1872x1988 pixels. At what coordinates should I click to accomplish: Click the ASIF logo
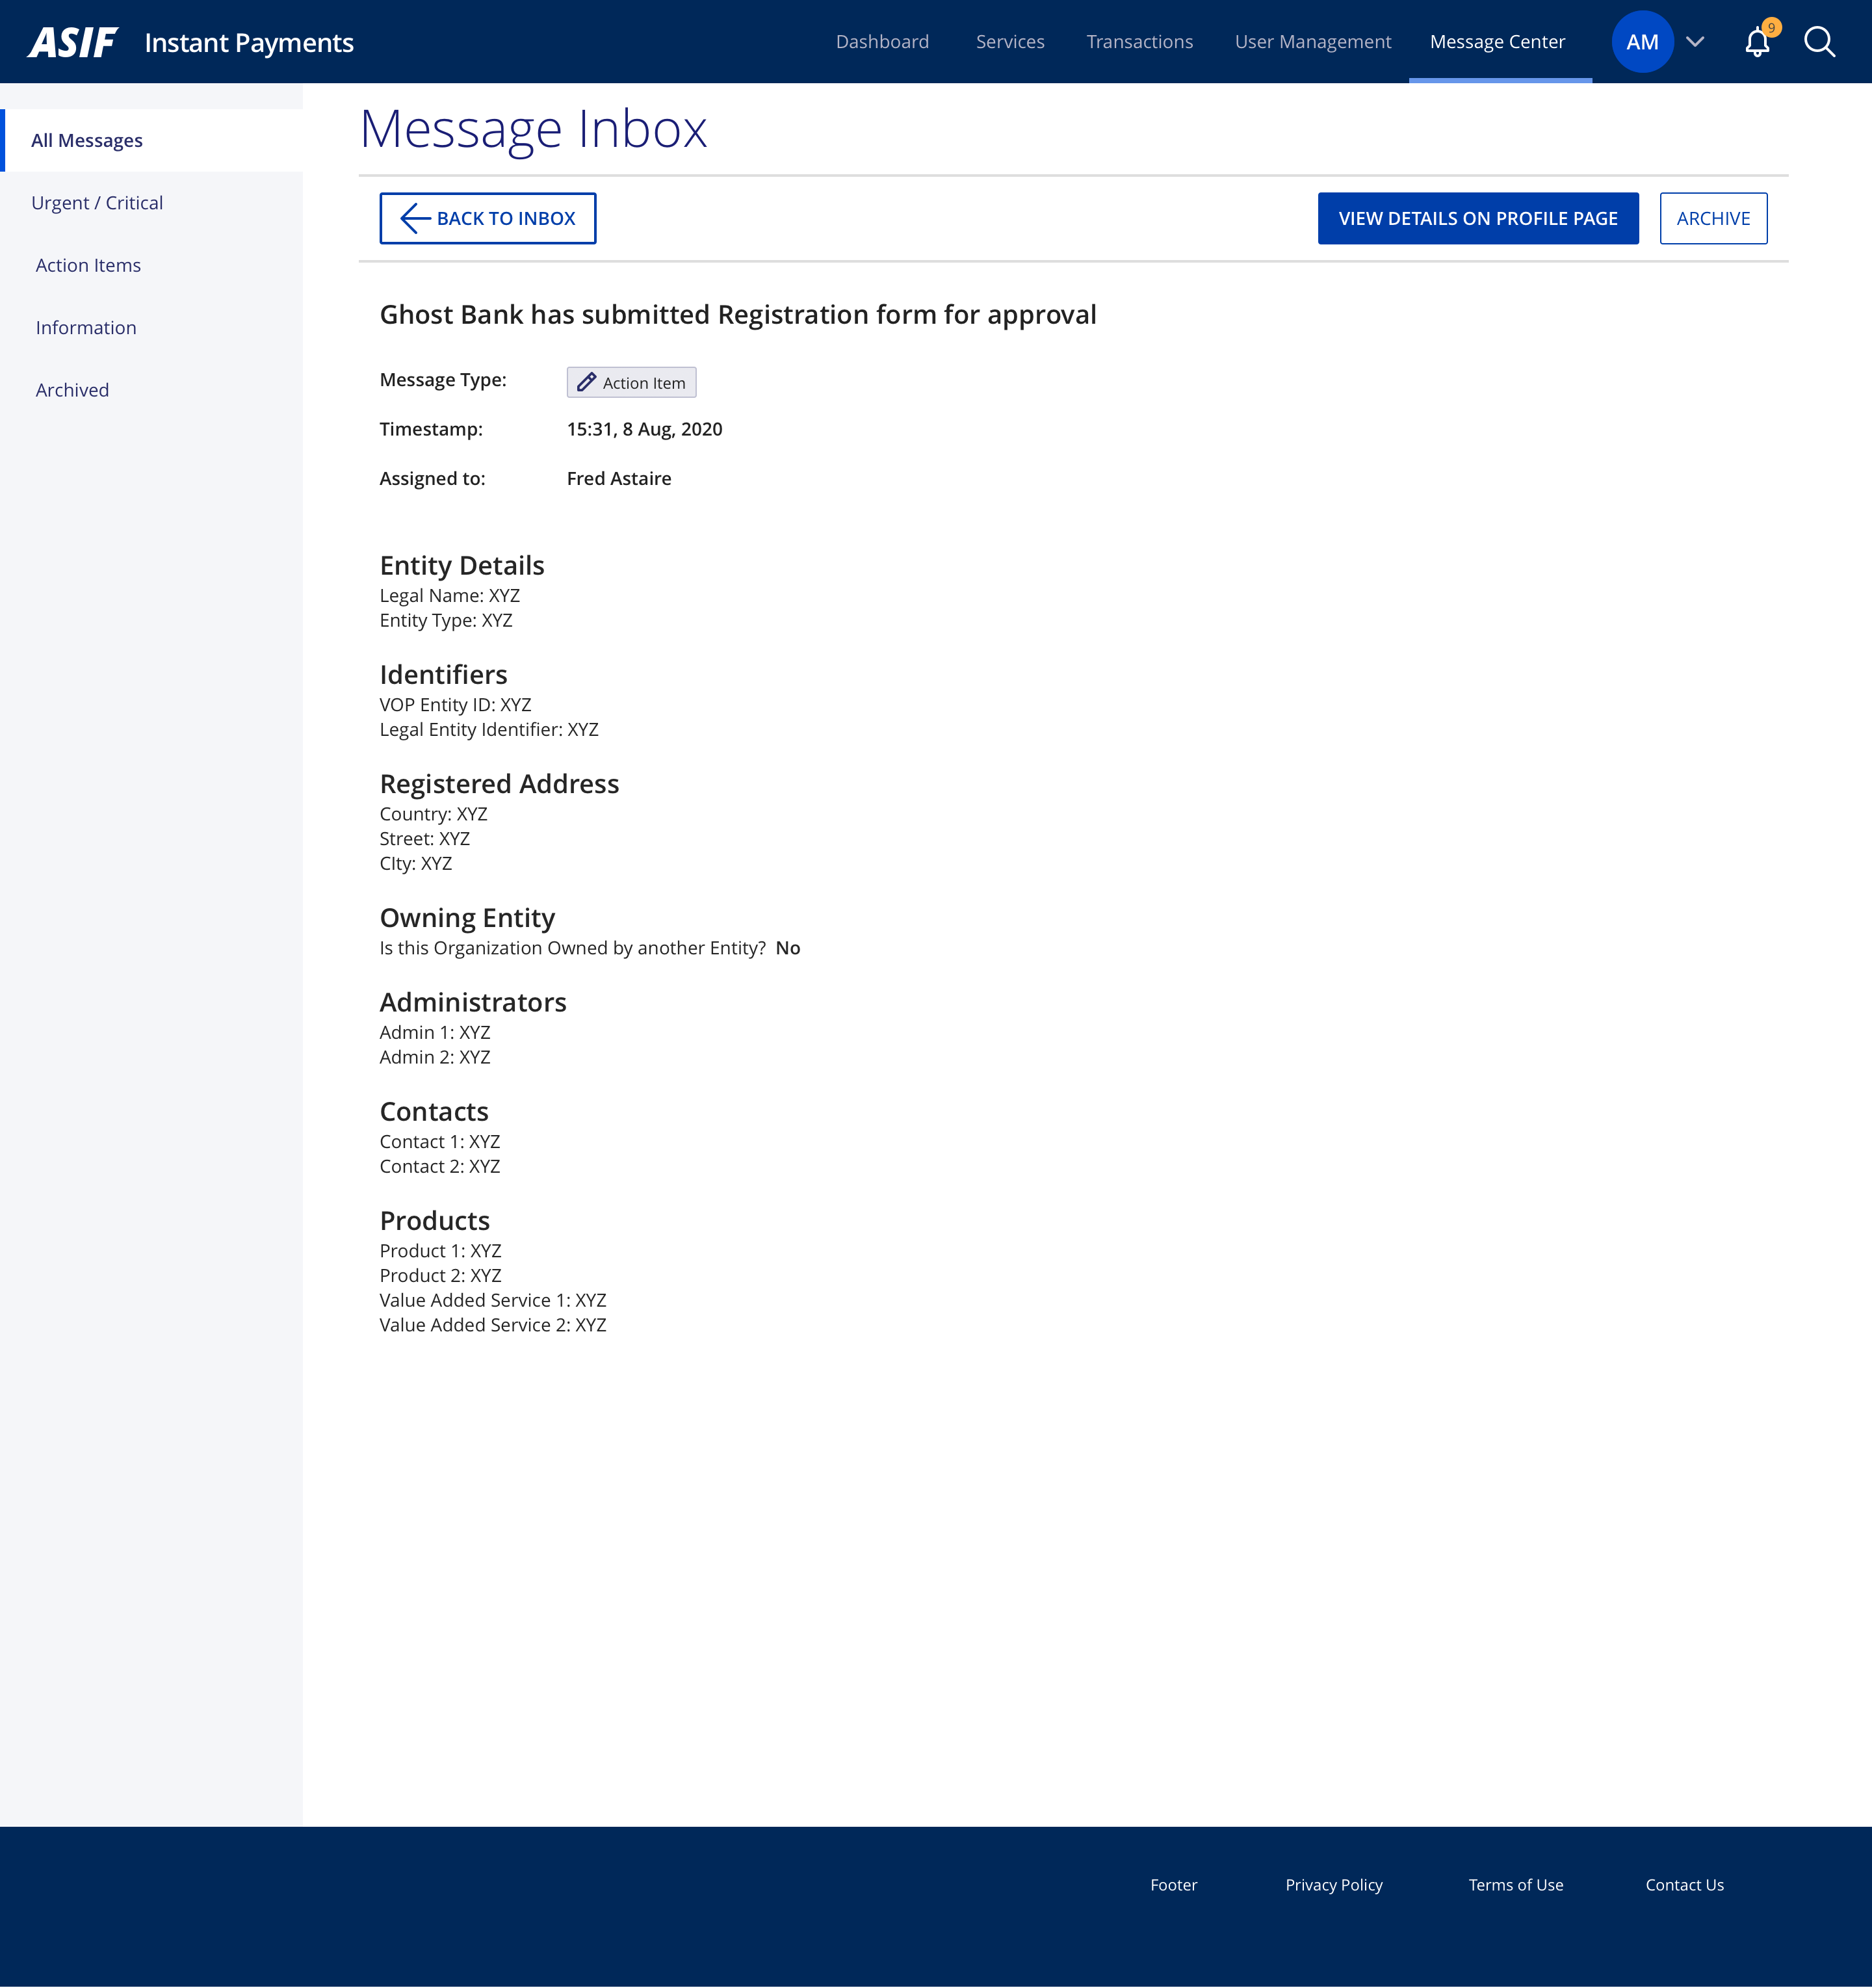tap(73, 42)
